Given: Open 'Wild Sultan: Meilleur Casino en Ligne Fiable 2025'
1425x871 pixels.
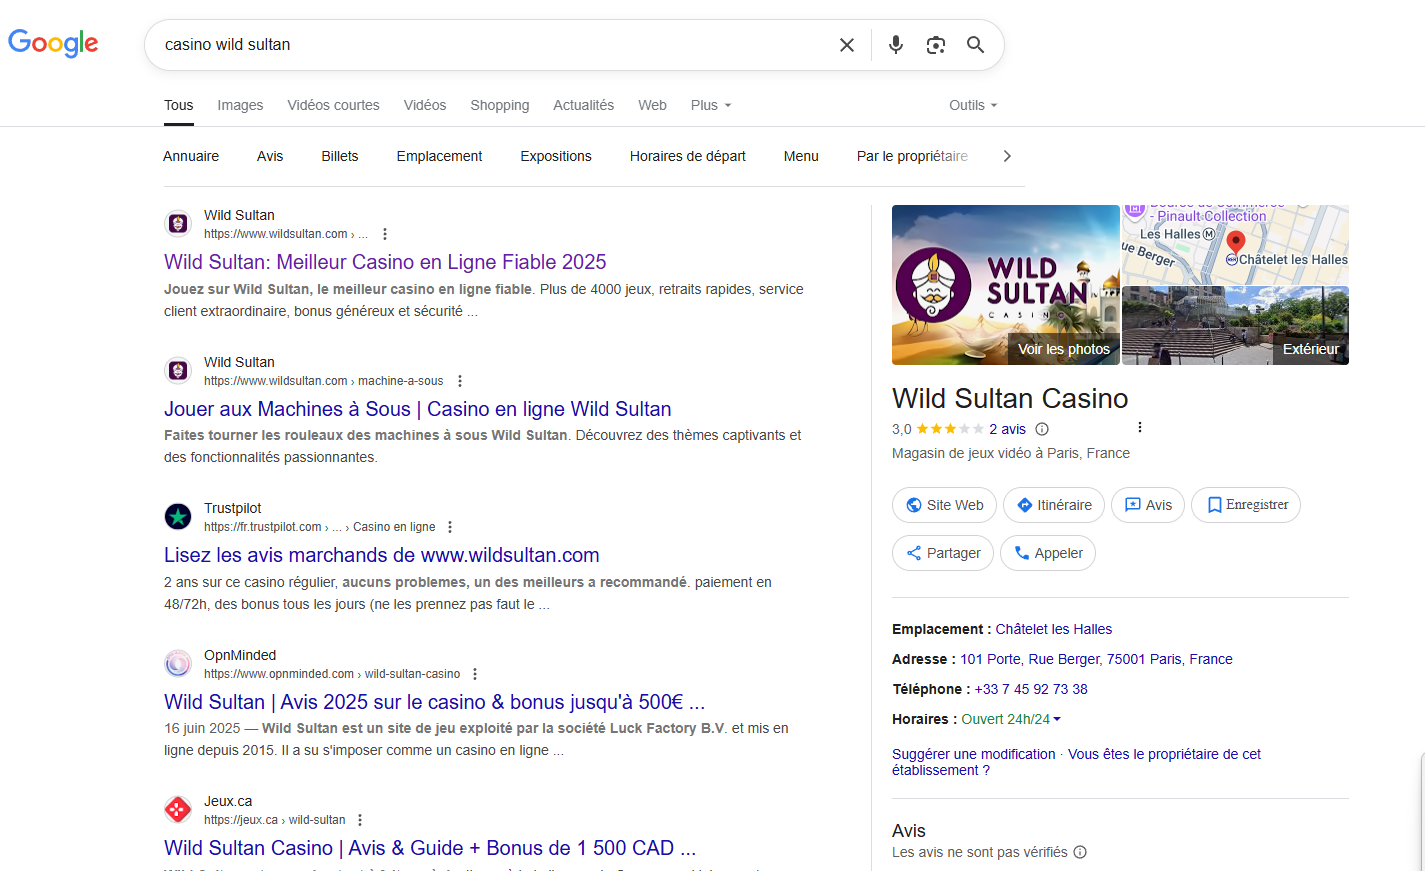Looking at the screenshot, I should coord(385,262).
